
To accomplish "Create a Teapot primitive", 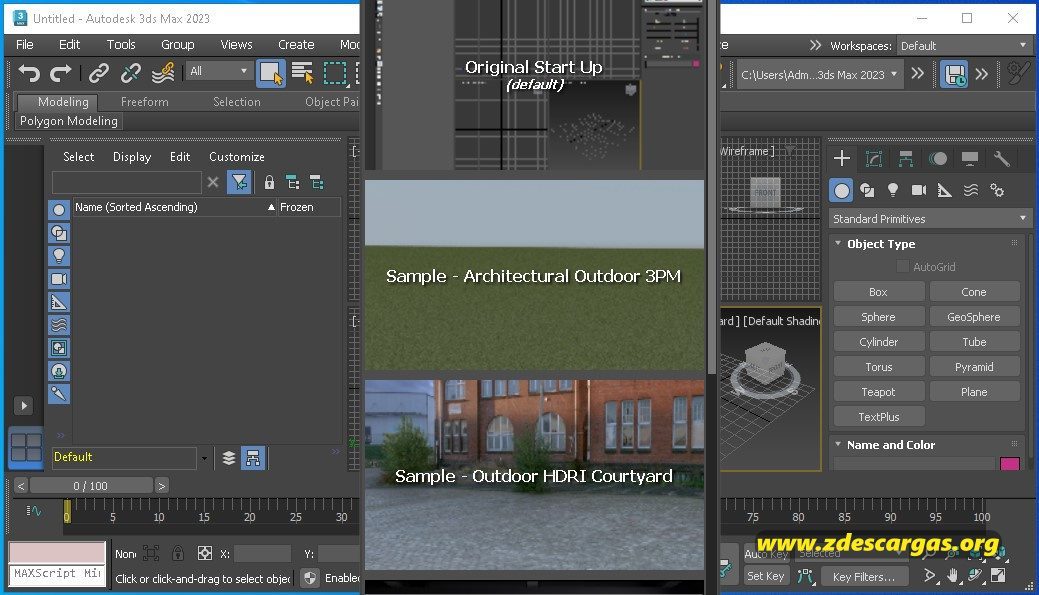I will click(879, 392).
